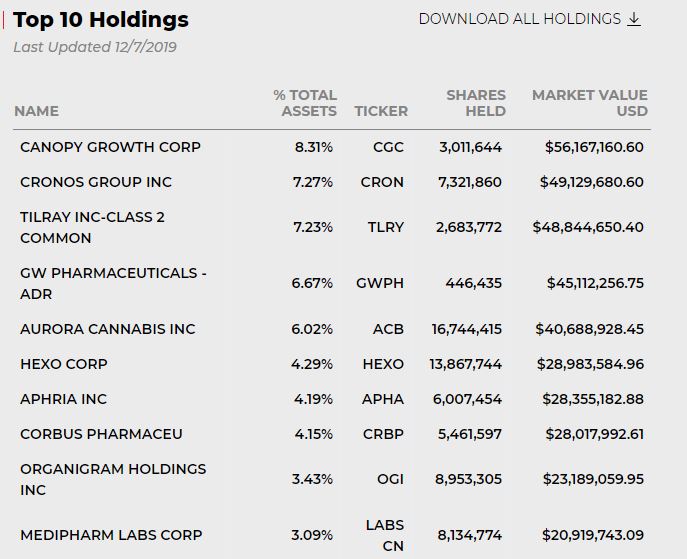The width and height of the screenshot is (687, 559).
Task: Click GW PHARMACEUTICALS - ADR name
Action: pyautogui.click(x=113, y=283)
